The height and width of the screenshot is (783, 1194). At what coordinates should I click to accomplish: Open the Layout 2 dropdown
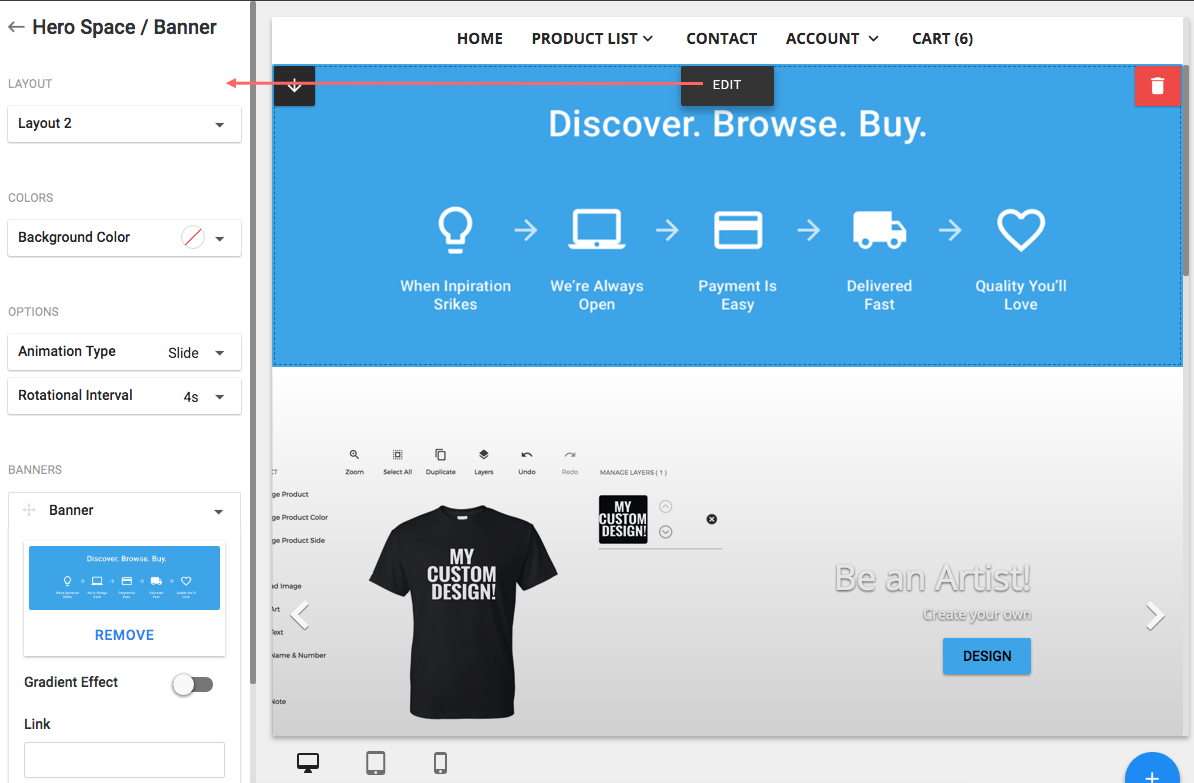(x=124, y=124)
